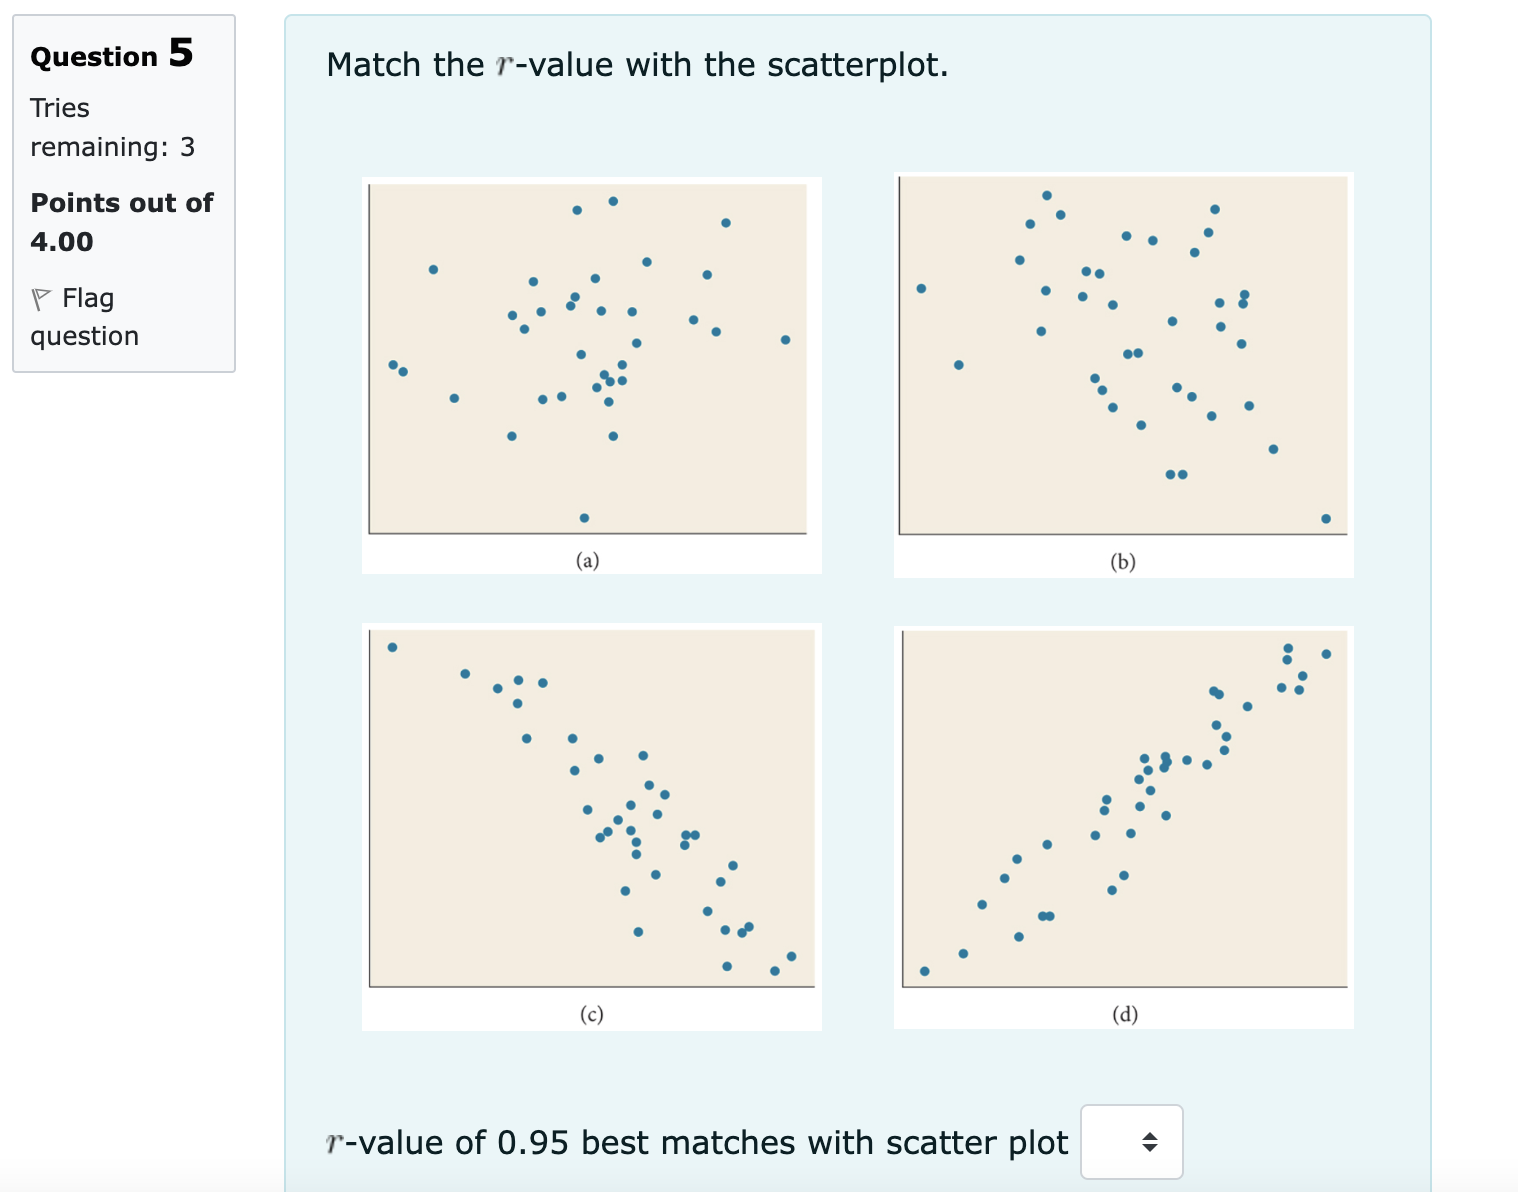Click the bottom-right data point in scatterplot (b)

(x=1326, y=518)
